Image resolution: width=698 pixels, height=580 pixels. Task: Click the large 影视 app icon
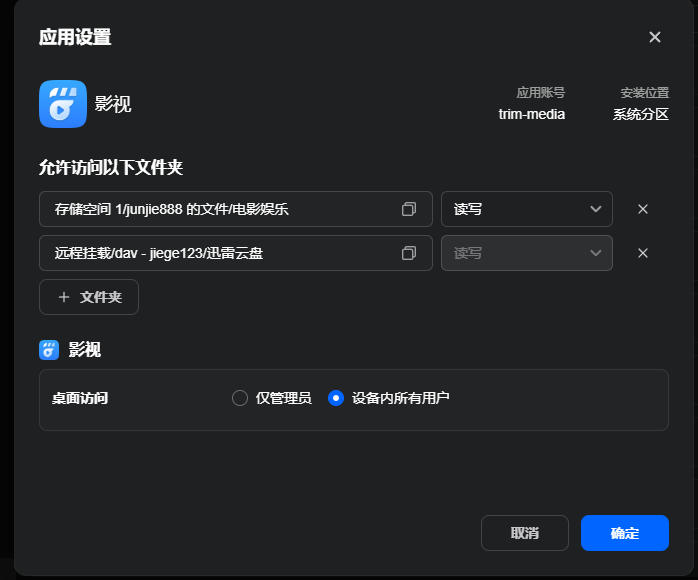pyautogui.click(x=63, y=104)
